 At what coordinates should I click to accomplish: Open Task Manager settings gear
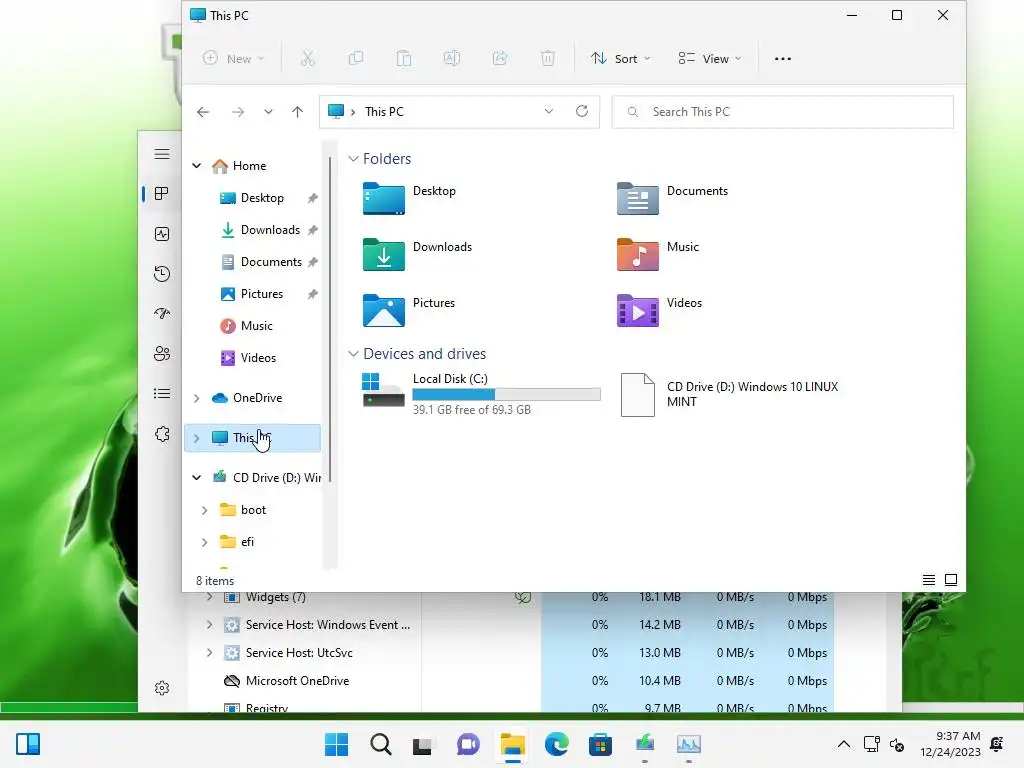162,688
